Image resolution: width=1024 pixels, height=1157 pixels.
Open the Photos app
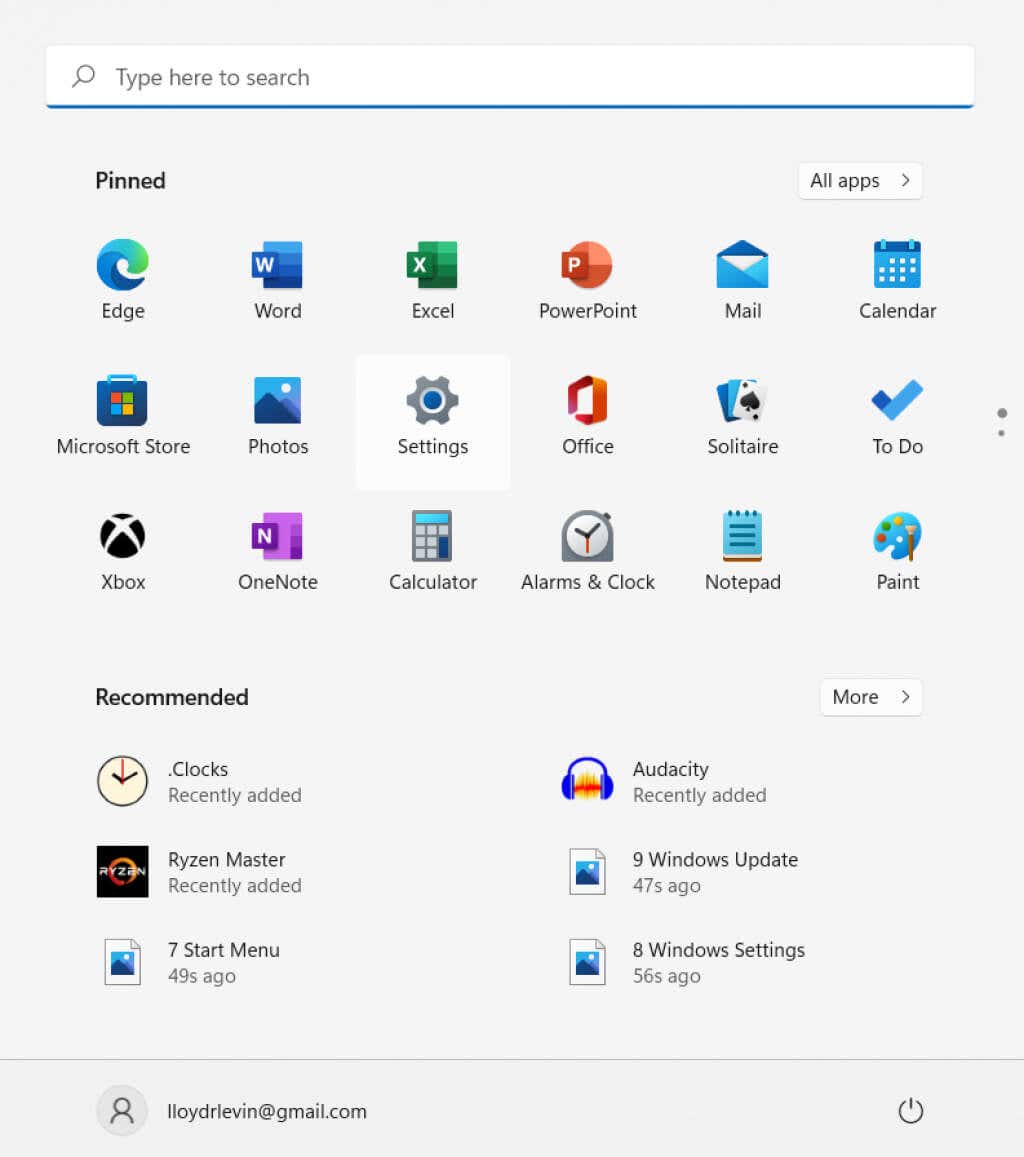(277, 415)
